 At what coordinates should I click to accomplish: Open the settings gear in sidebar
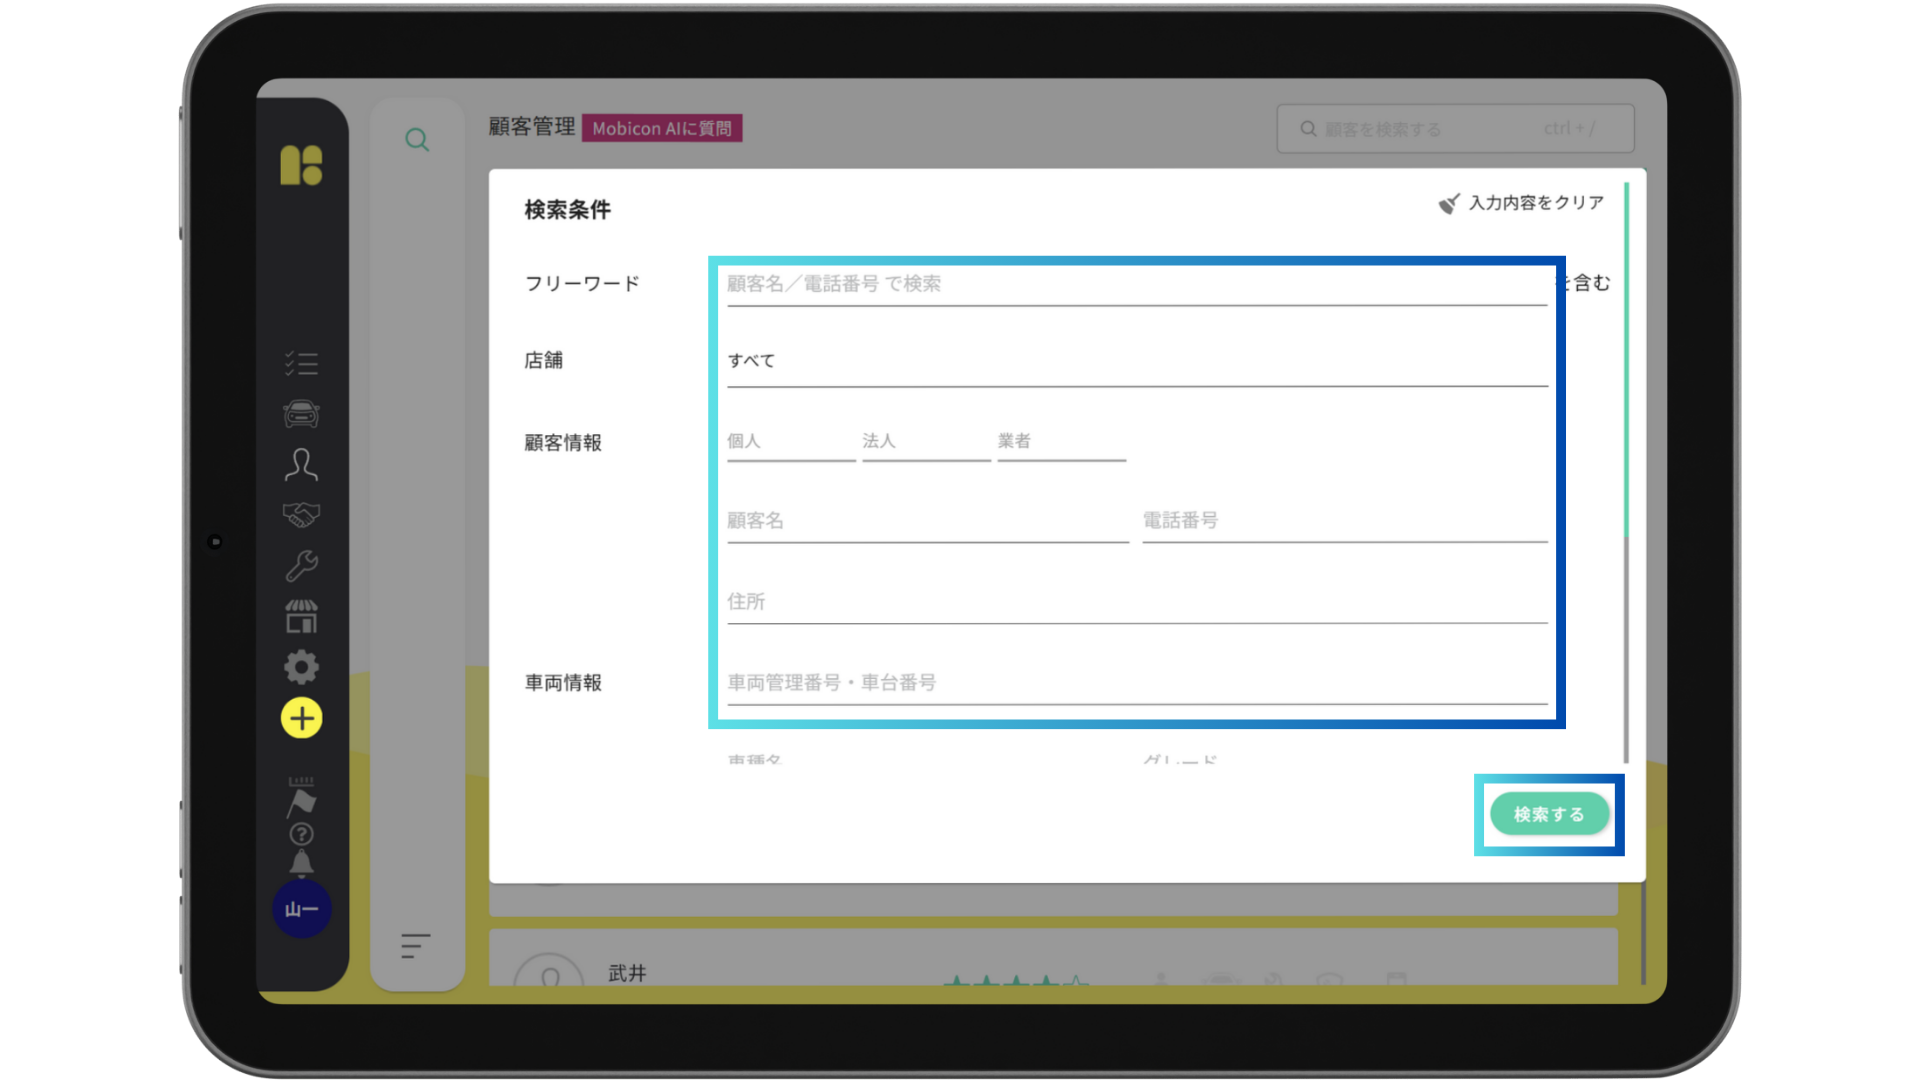[302, 667]
